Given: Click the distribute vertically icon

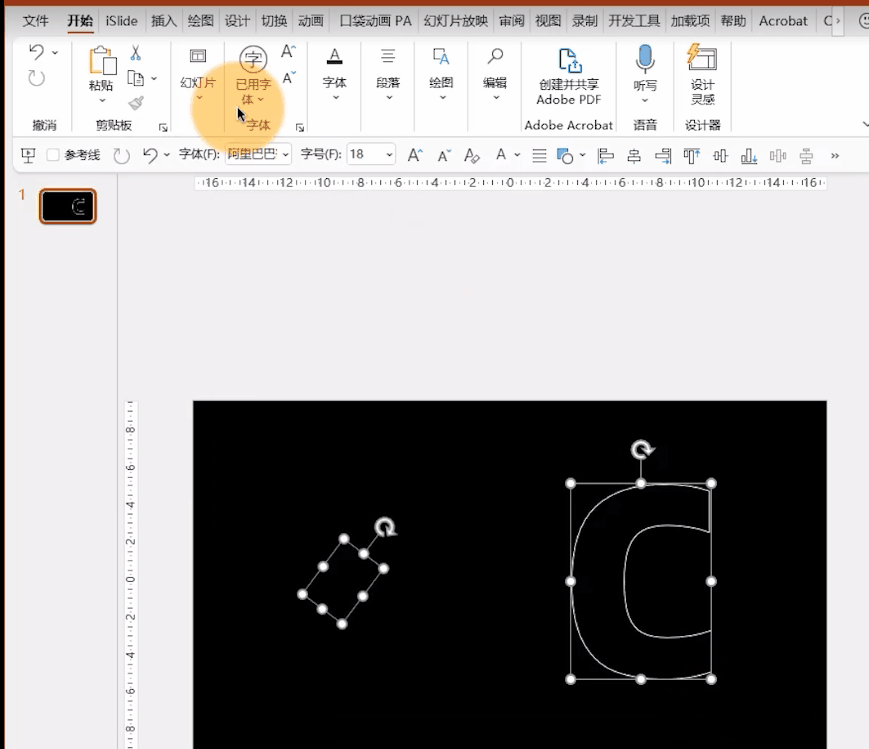Looking at the screenshot, I should click(807, 156).
